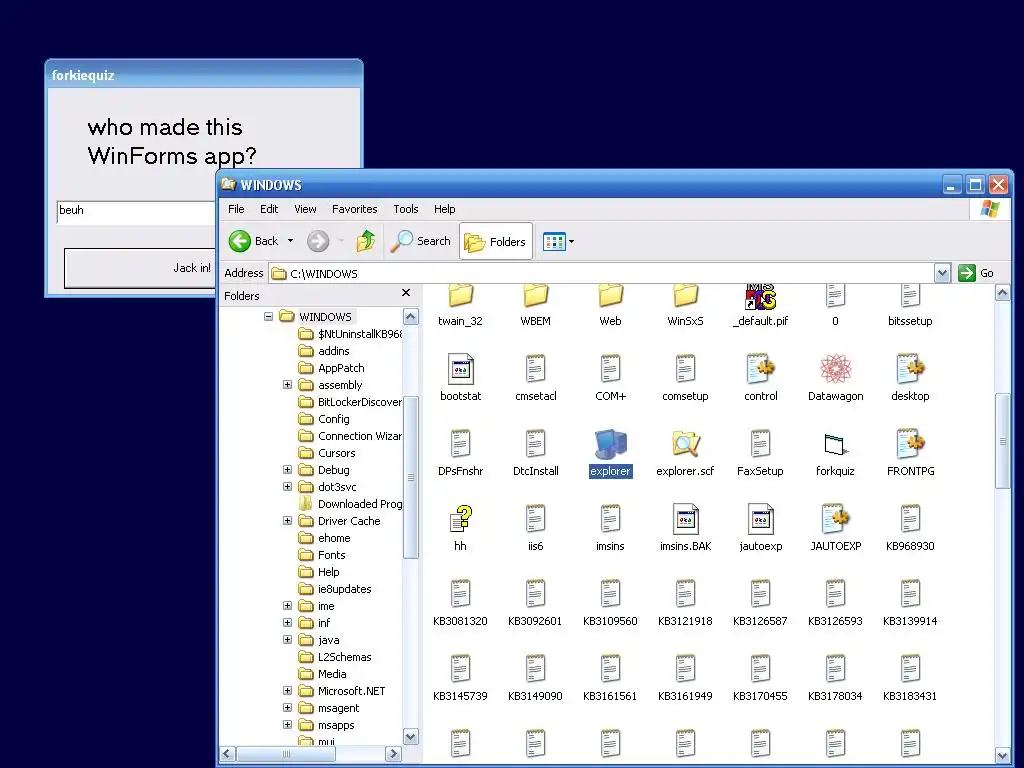Select the hh help file icon

[460, 519]
